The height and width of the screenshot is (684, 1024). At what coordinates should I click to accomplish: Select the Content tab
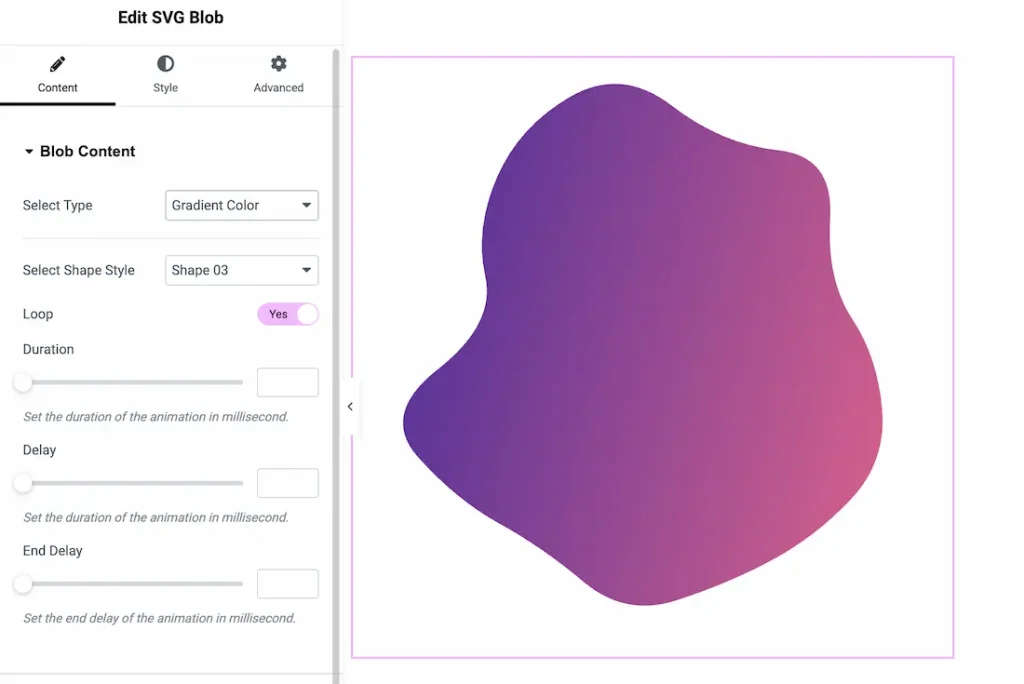(57, 75)
